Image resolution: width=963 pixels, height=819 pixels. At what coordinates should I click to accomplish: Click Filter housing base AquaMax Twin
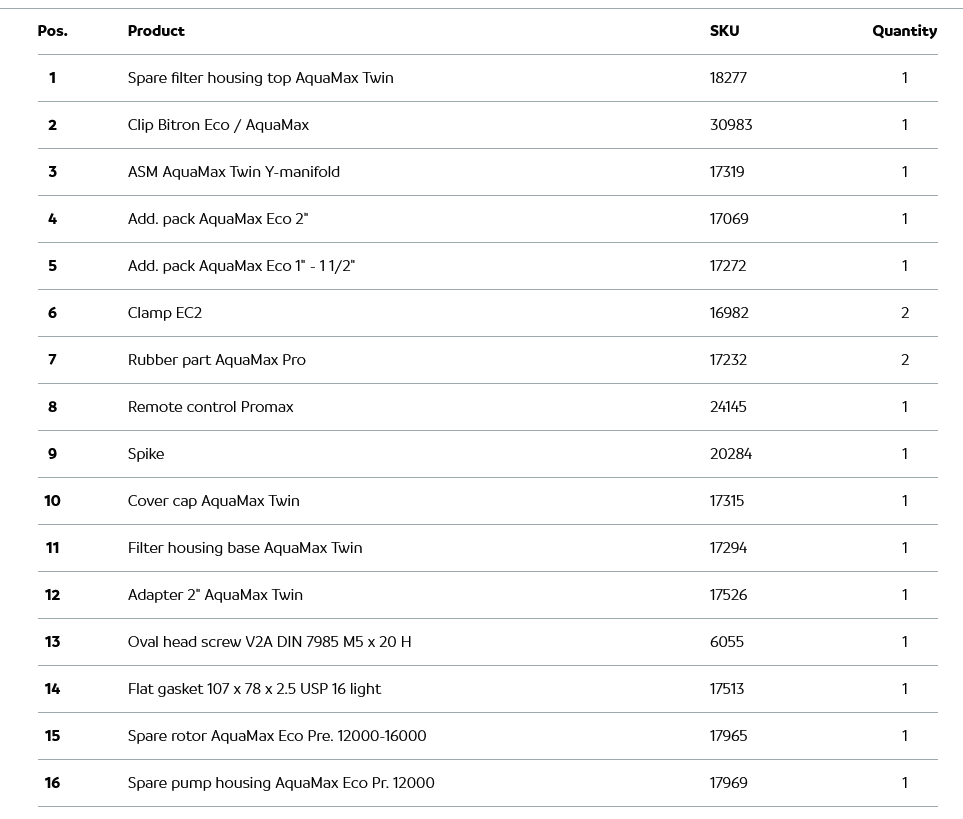click(245, 548)
